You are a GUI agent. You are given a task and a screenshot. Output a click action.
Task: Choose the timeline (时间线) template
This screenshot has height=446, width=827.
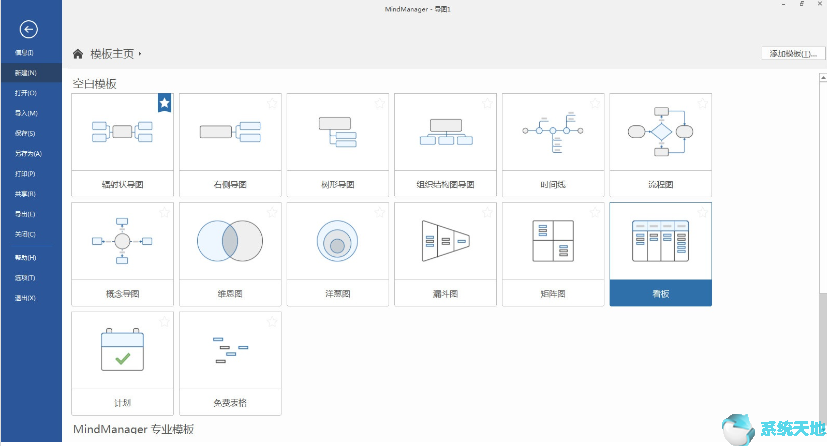tap(553, 145)
